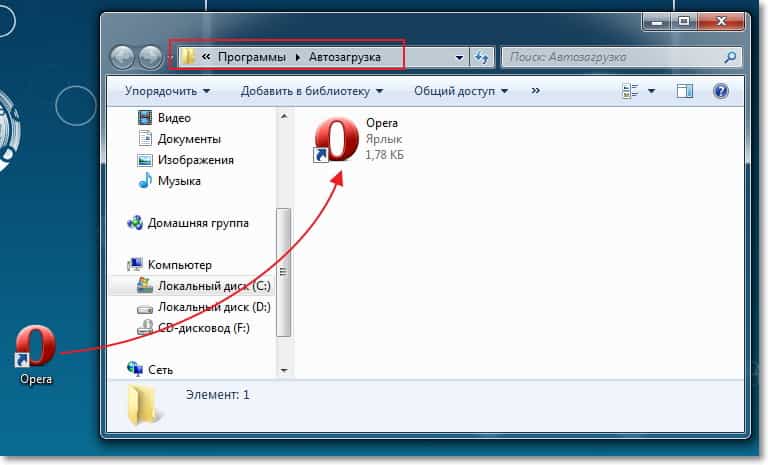This screenshot has height=465, width=768.
Task: Click the 1,78 КБ size text
Action: click(x=384, y=155)
